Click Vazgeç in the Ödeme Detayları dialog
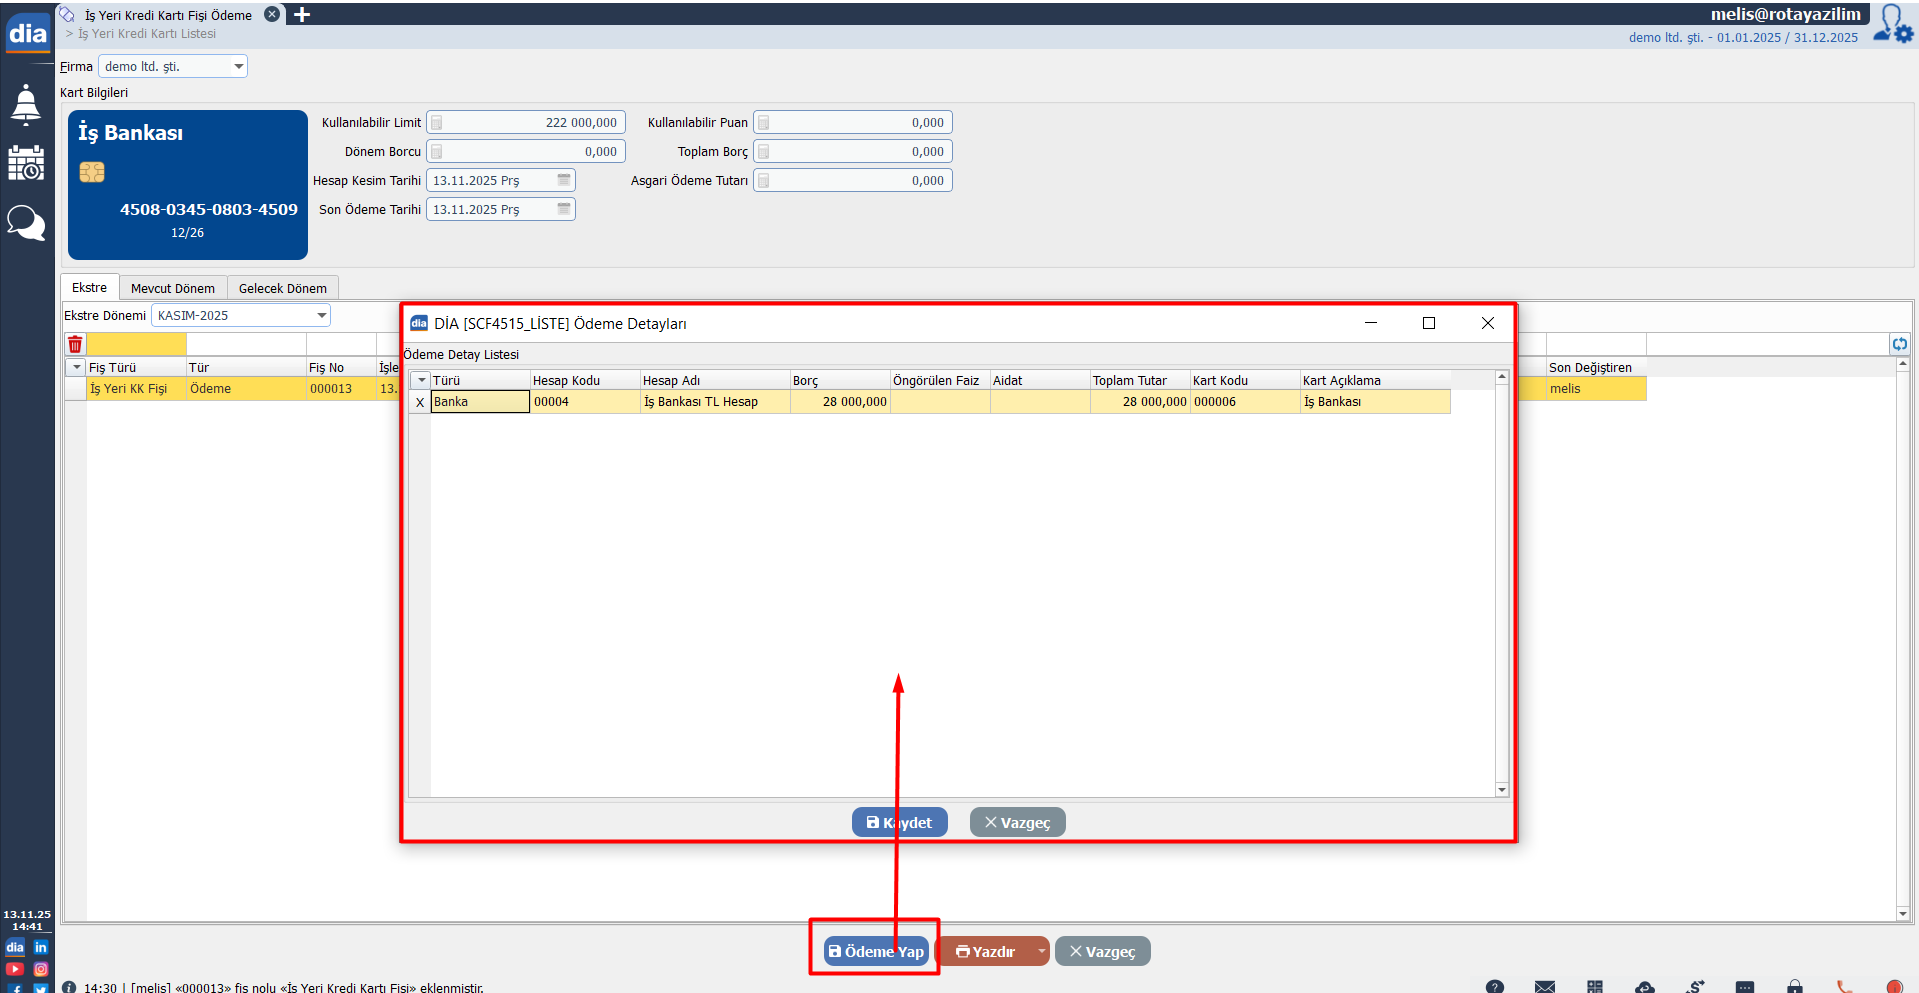 [1017, 823]
